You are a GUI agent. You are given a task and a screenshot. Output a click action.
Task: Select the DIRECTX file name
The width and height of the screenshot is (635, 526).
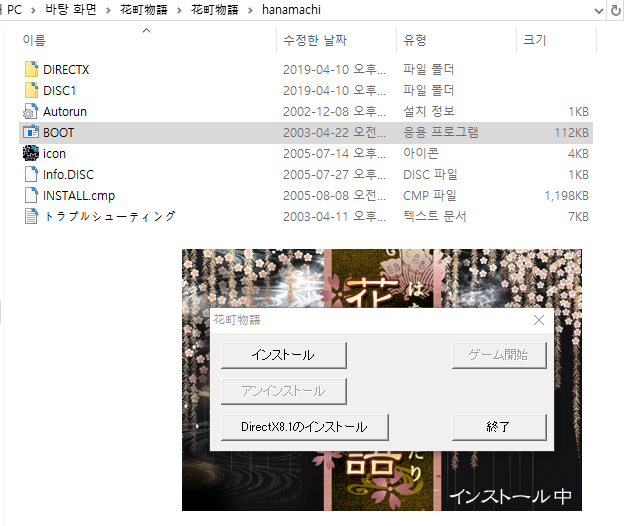[66, 70]
